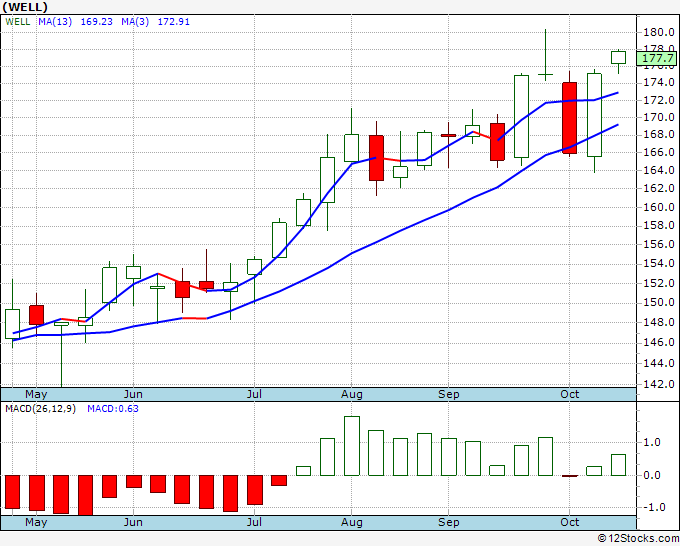
Task: Select the MA(13) value 169.23
Action: (96, 22)
